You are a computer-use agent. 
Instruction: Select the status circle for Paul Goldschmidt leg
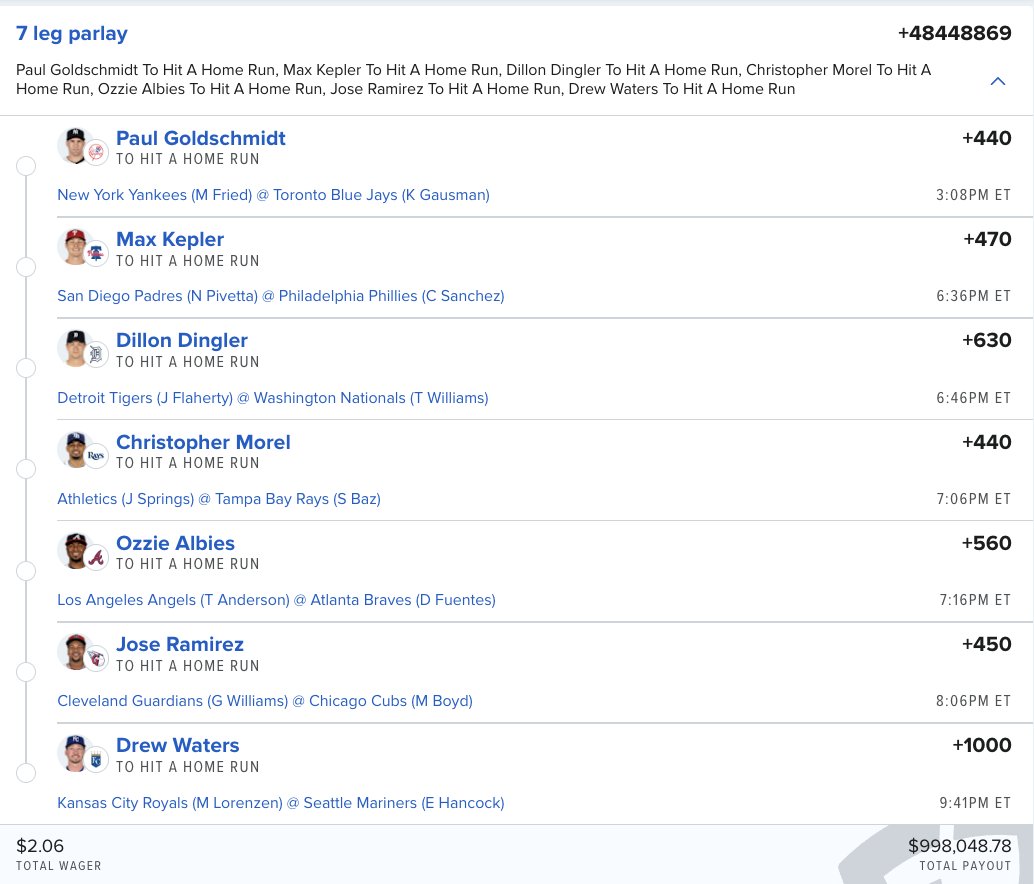pos(27,166)
